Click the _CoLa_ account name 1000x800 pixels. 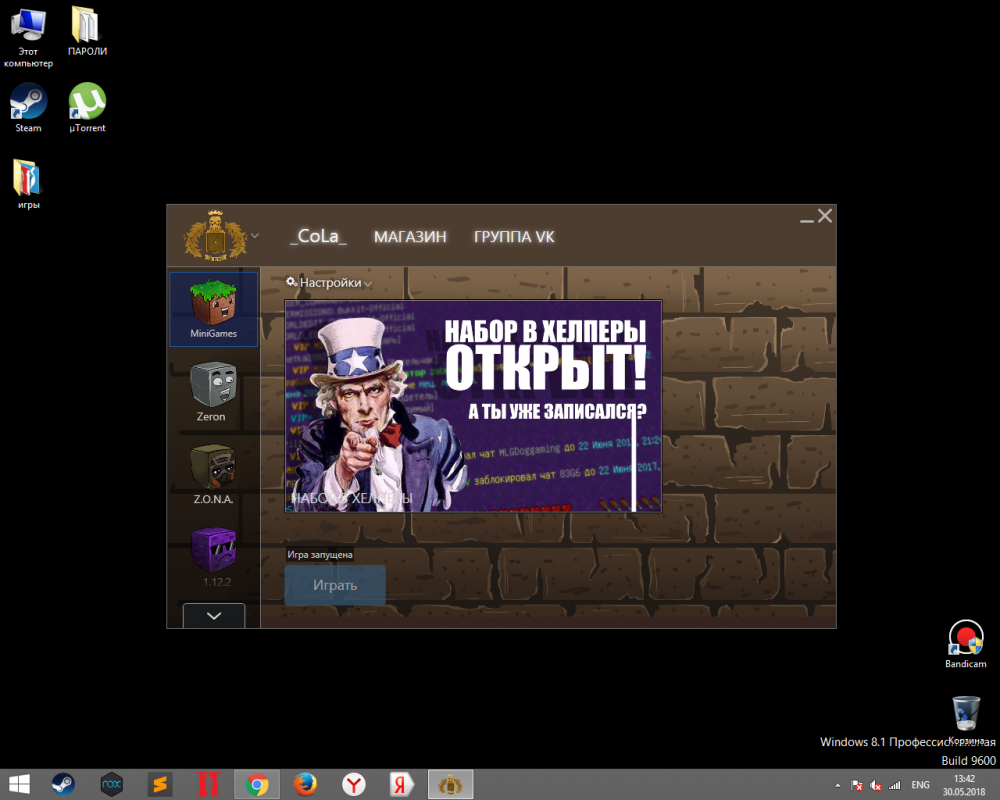(318, 237)
